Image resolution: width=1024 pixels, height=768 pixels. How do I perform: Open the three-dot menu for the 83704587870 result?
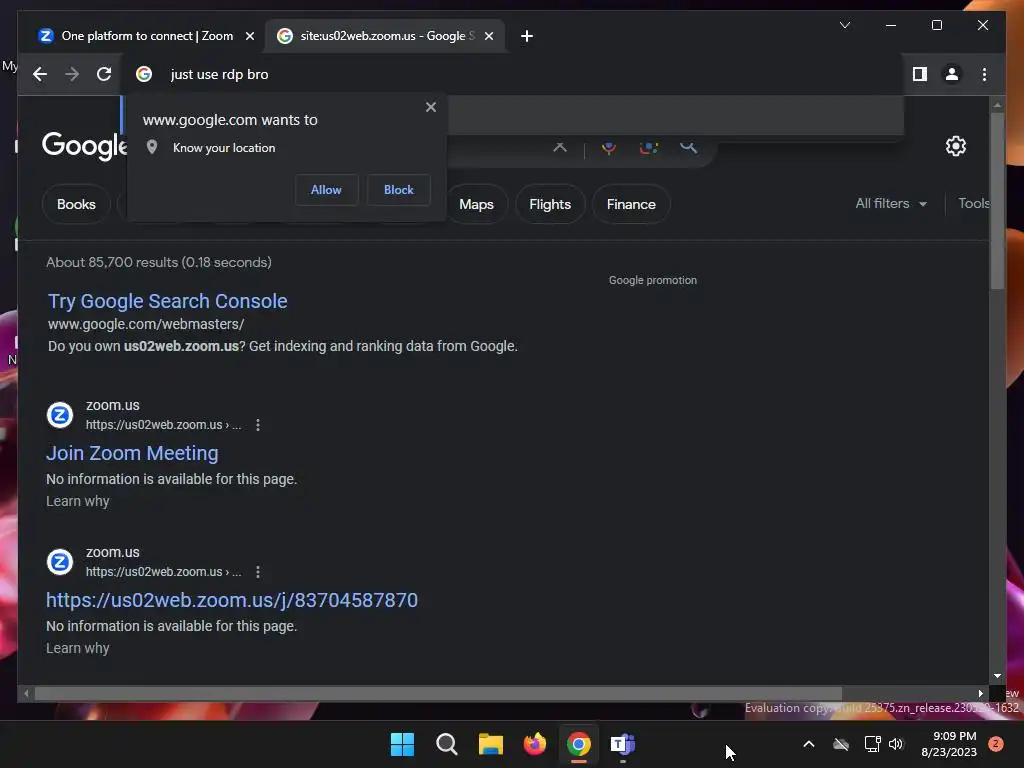point(258,572)
